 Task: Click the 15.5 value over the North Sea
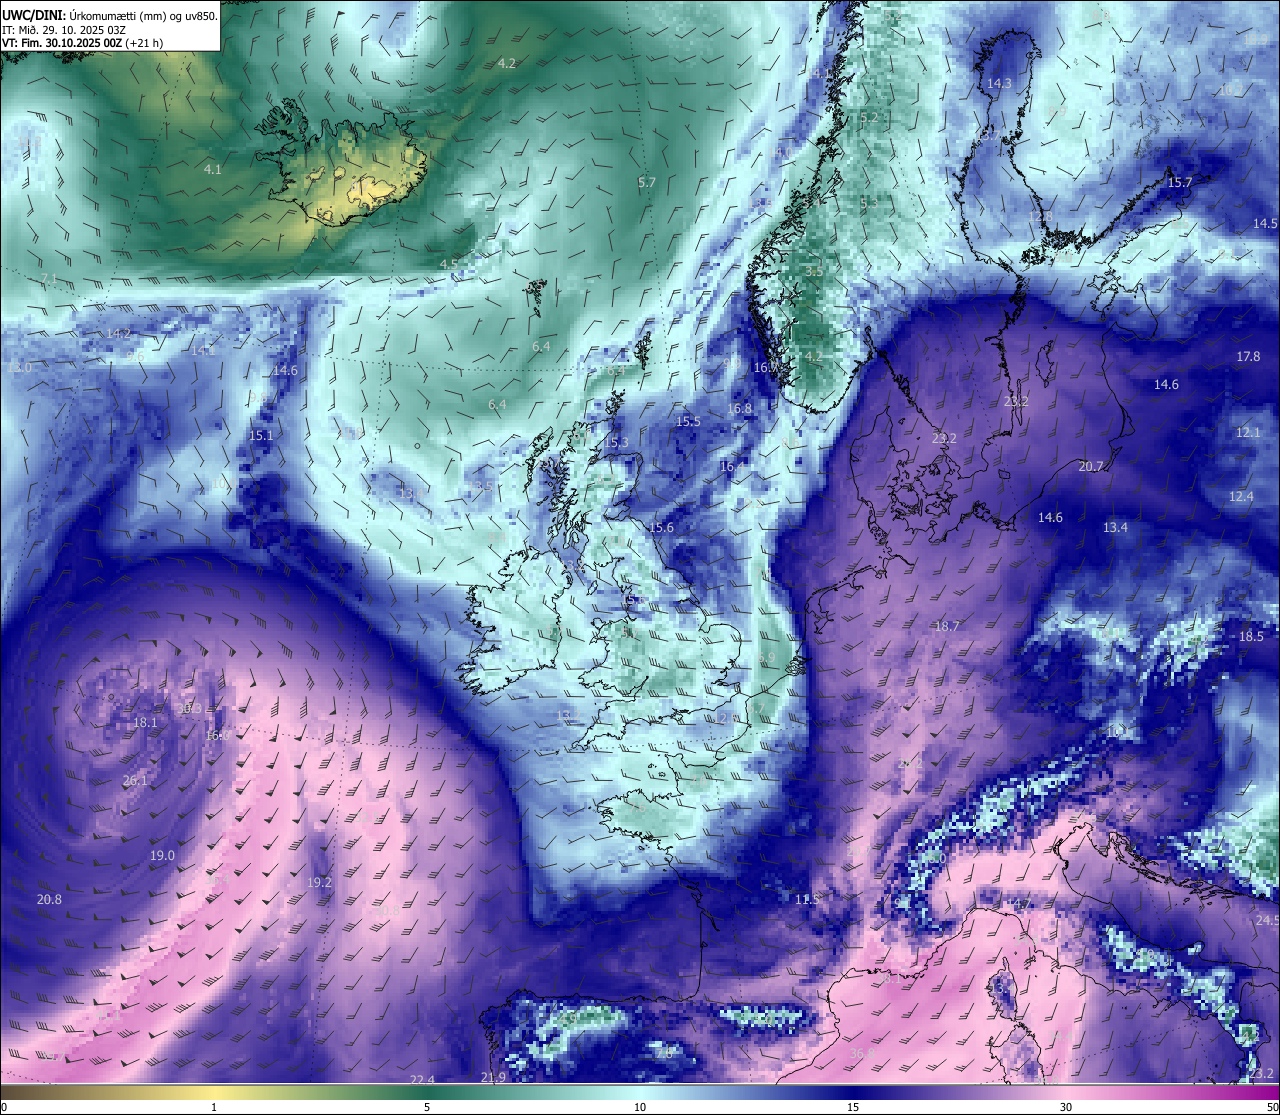pyautogui.click(x=688, y=421)
